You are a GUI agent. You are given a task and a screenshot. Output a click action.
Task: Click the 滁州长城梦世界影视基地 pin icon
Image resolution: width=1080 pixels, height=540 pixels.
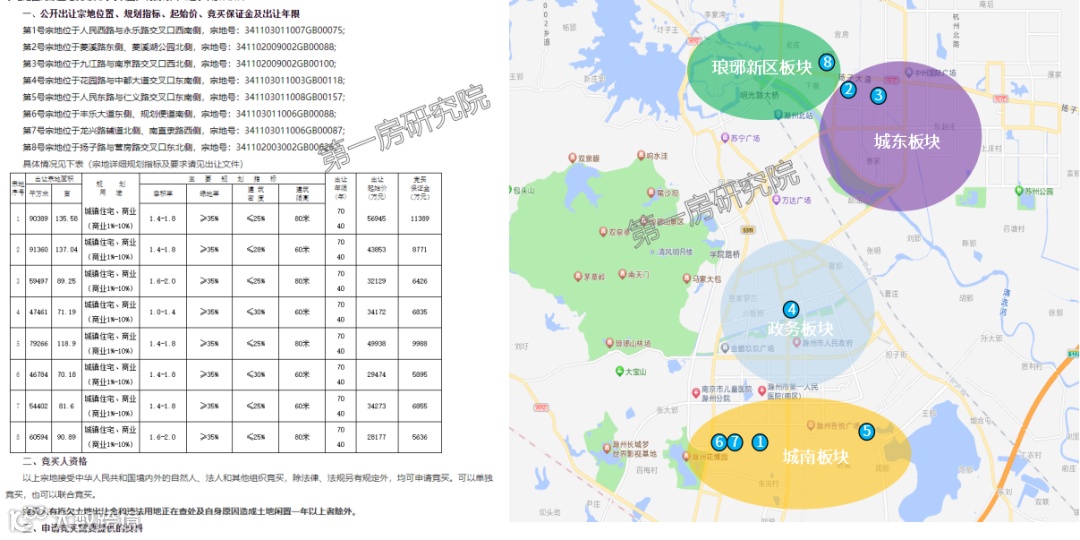pos(607,447)
